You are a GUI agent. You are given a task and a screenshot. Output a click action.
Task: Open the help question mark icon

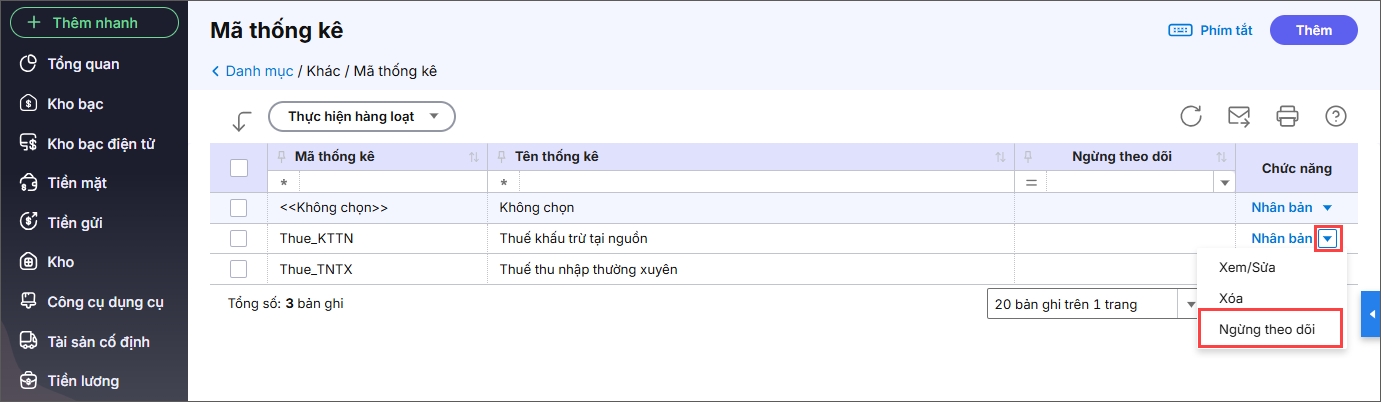tap(1335, 116)
